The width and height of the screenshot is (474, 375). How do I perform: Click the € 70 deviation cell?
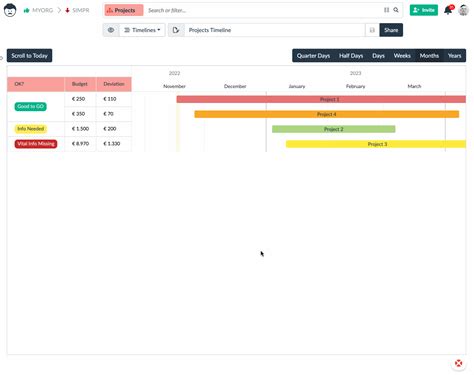tap(114, 114)
